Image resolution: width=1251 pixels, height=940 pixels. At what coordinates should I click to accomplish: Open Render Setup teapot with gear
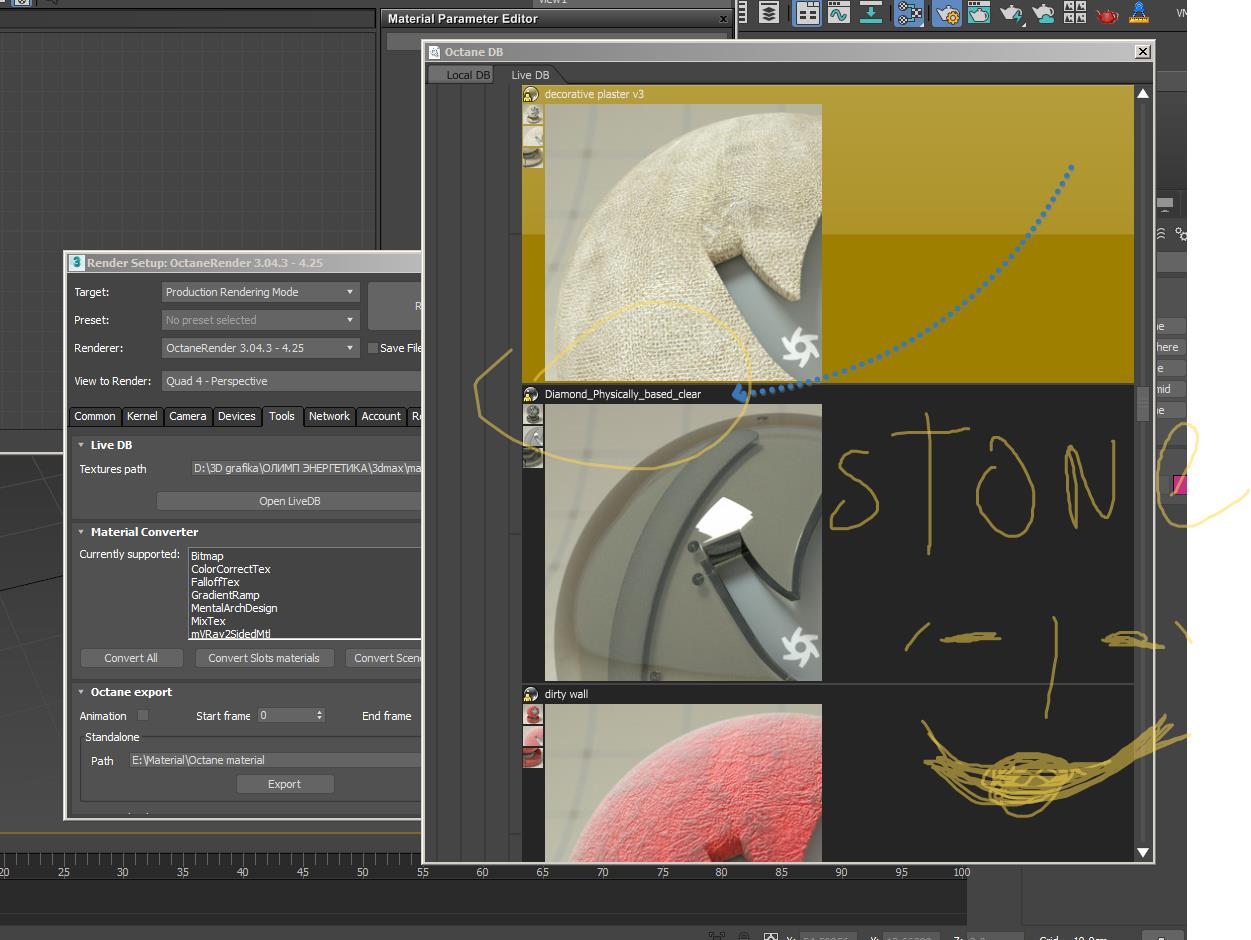tap(945, 13)
